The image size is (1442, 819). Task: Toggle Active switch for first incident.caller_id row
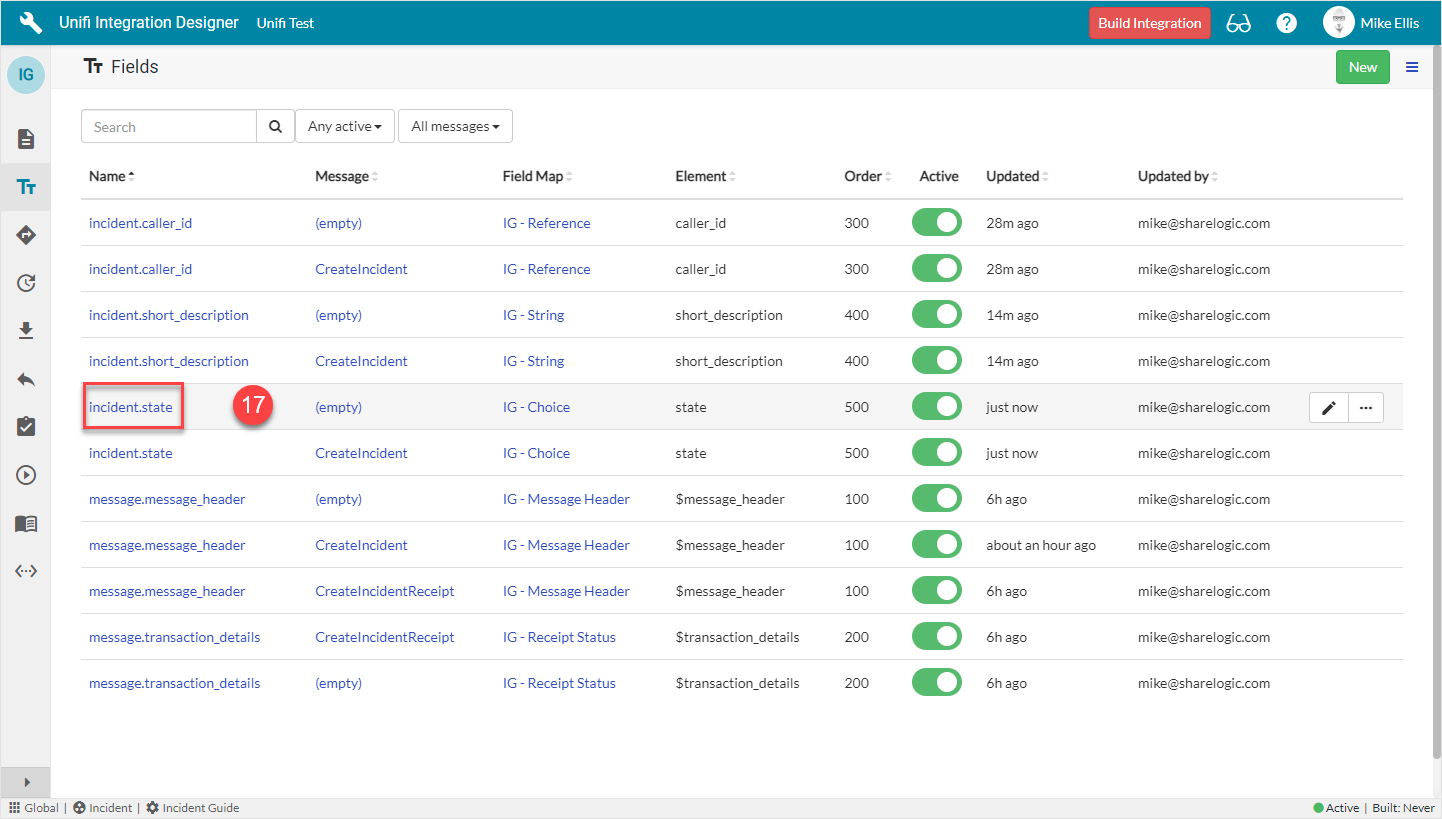936,223
